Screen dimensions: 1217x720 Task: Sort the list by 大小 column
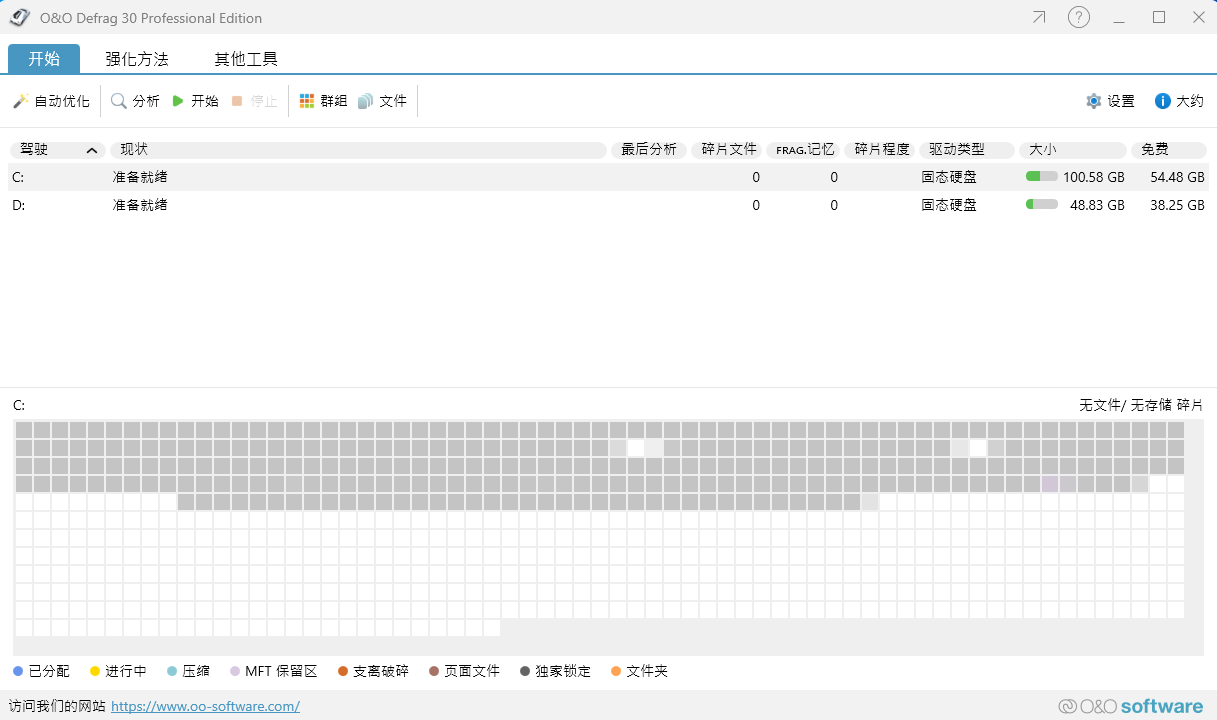1071,150
